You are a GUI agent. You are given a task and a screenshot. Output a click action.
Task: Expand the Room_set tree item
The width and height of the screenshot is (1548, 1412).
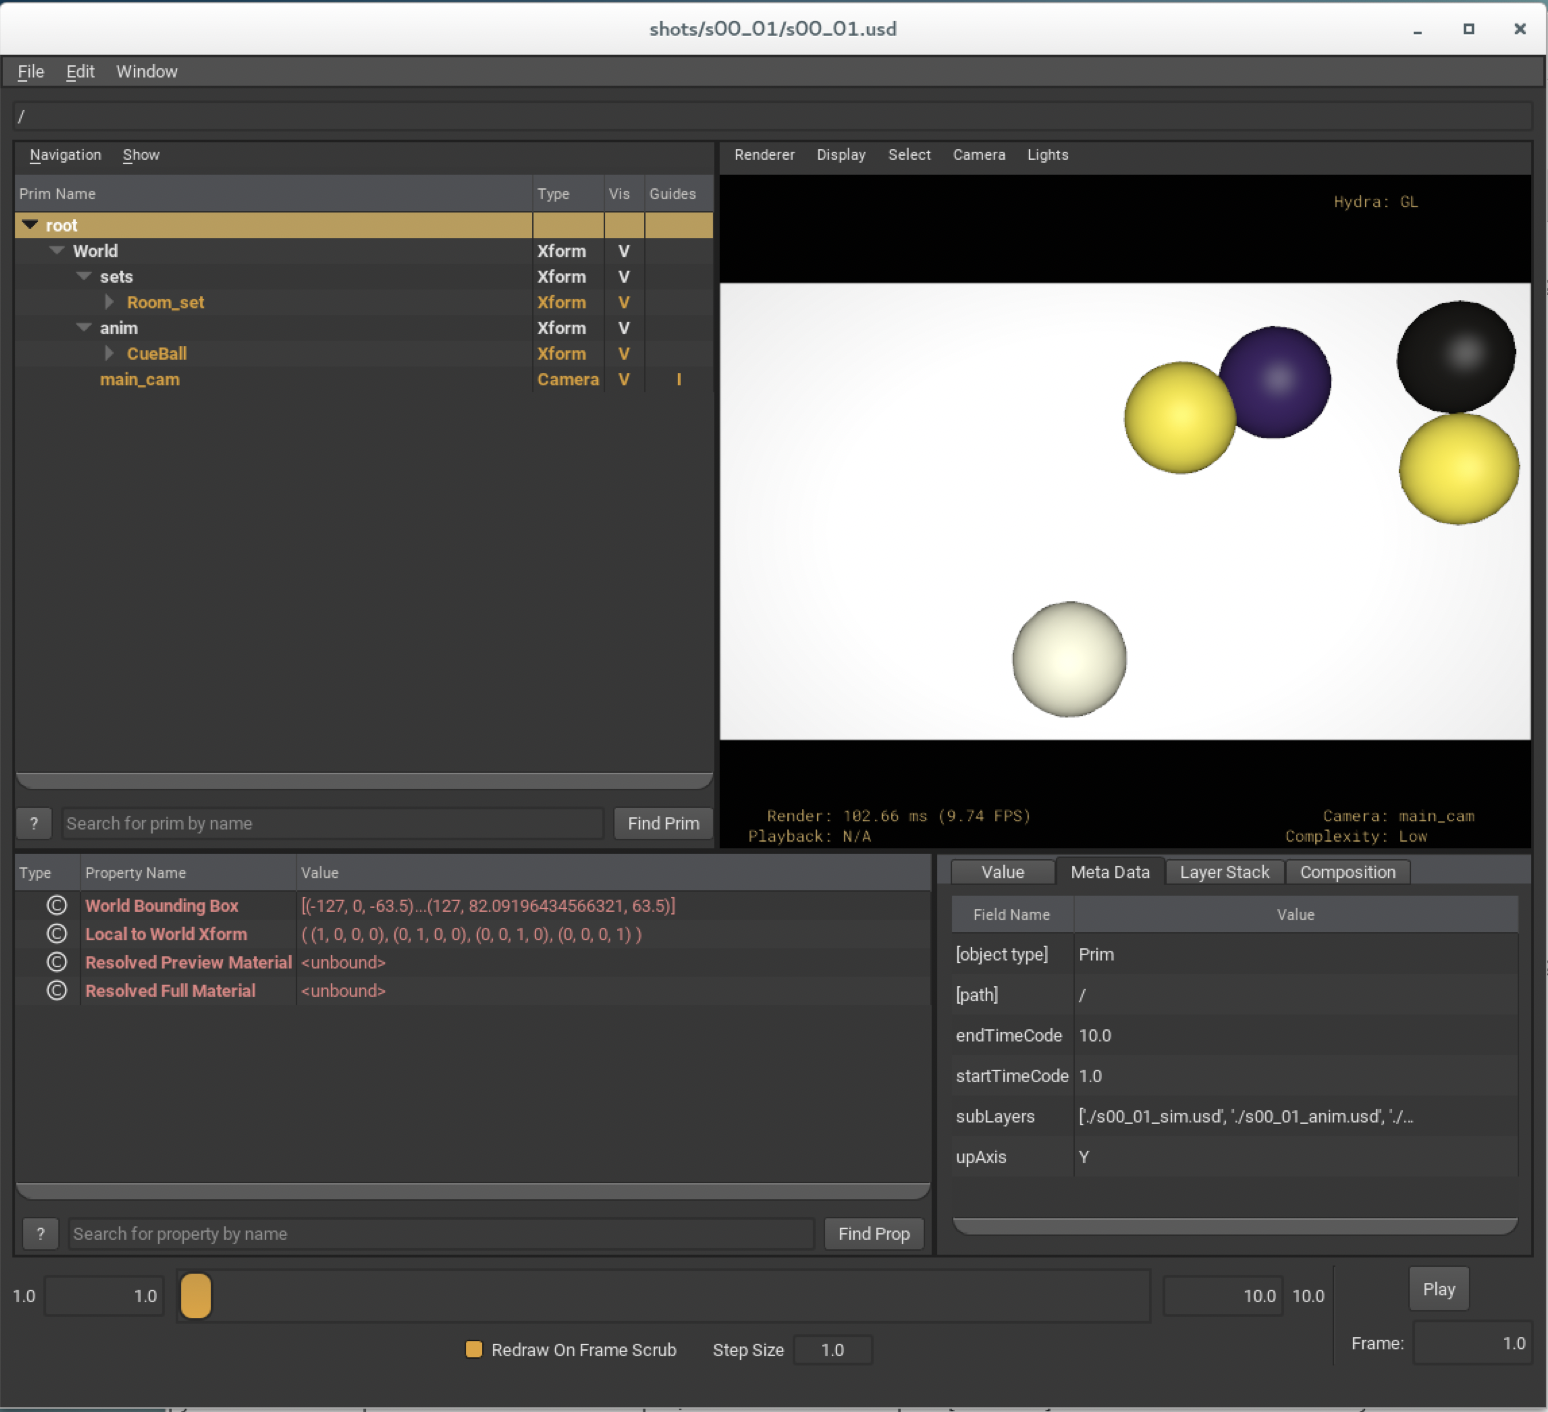(109, 302)
